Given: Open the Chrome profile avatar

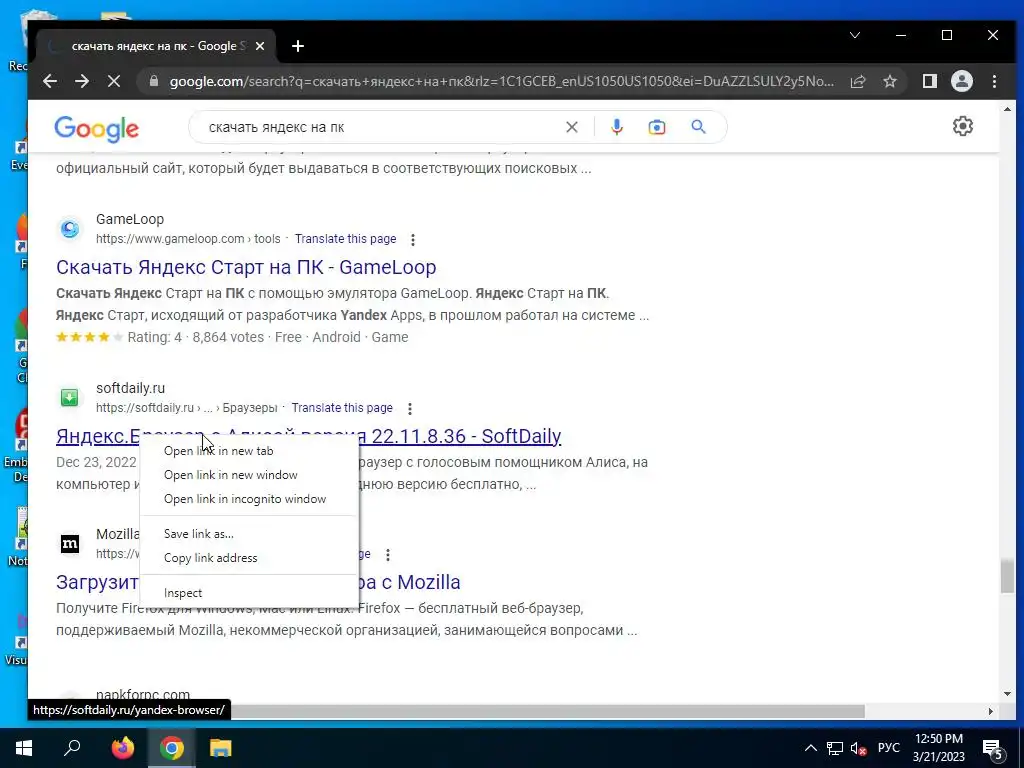Looking at the screenshot, I should pyautogui.click(x=961, y=81).
